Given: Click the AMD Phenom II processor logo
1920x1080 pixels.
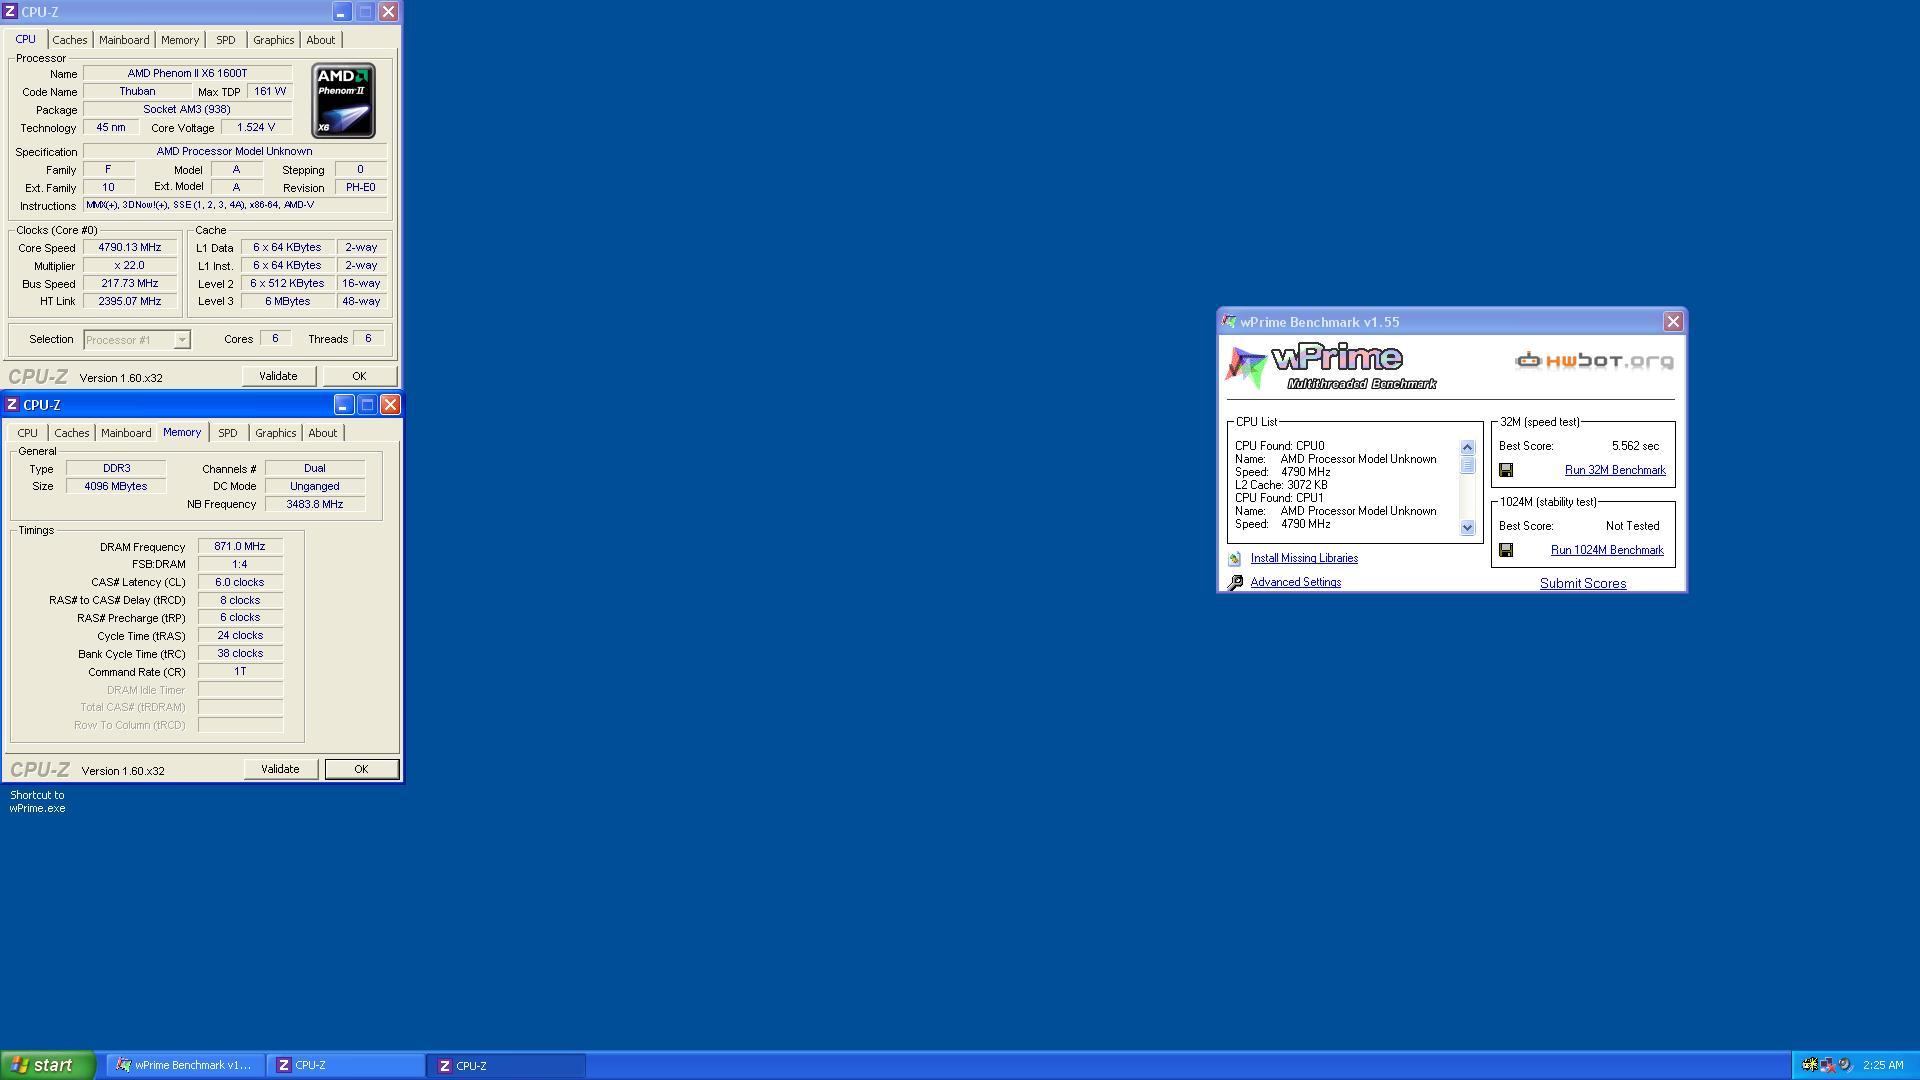Looking at the screenshot, I should [x=343, y=101].
